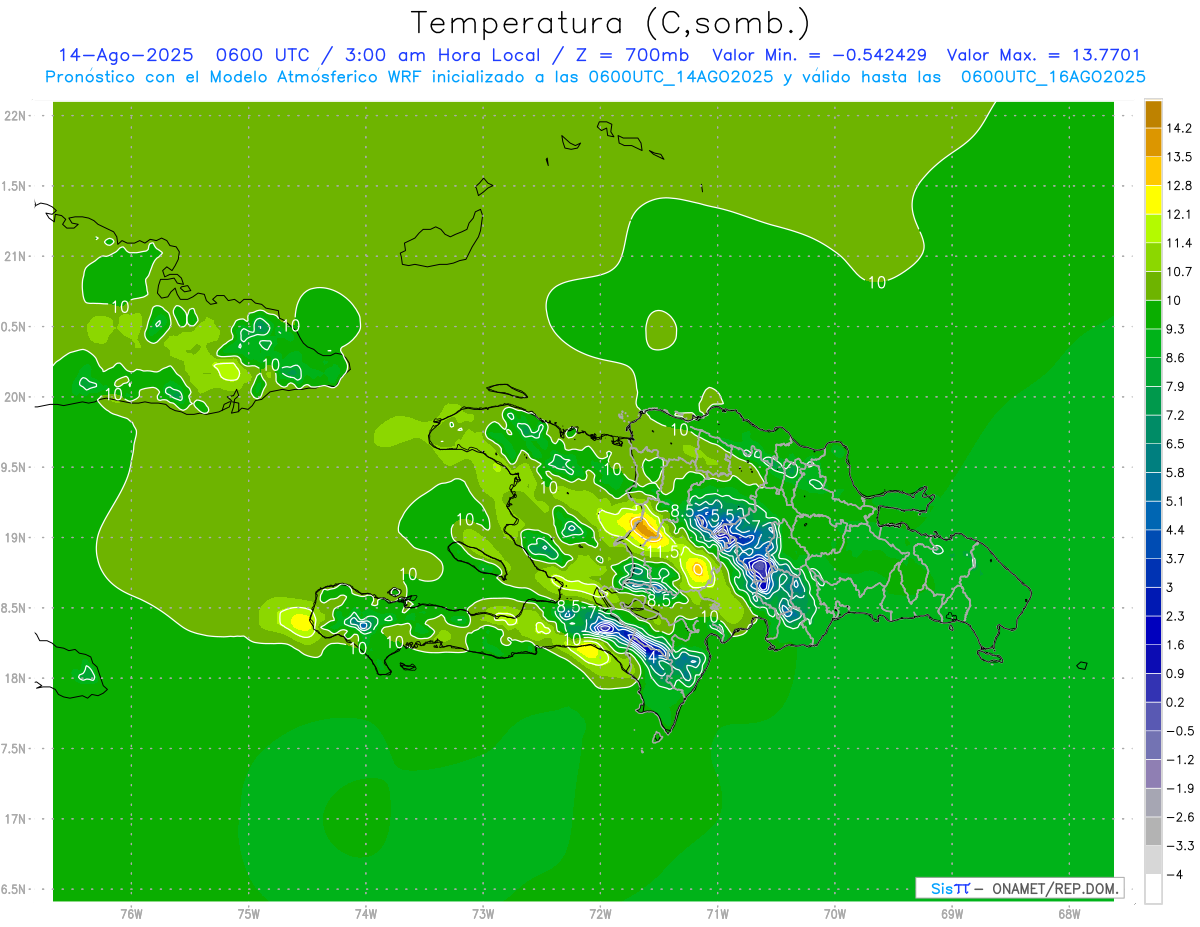This screenshot has height=927, width=1200.
Task: Click the colorbar value 3.7
Action: pyautogui.click(x=1176, y=558)
